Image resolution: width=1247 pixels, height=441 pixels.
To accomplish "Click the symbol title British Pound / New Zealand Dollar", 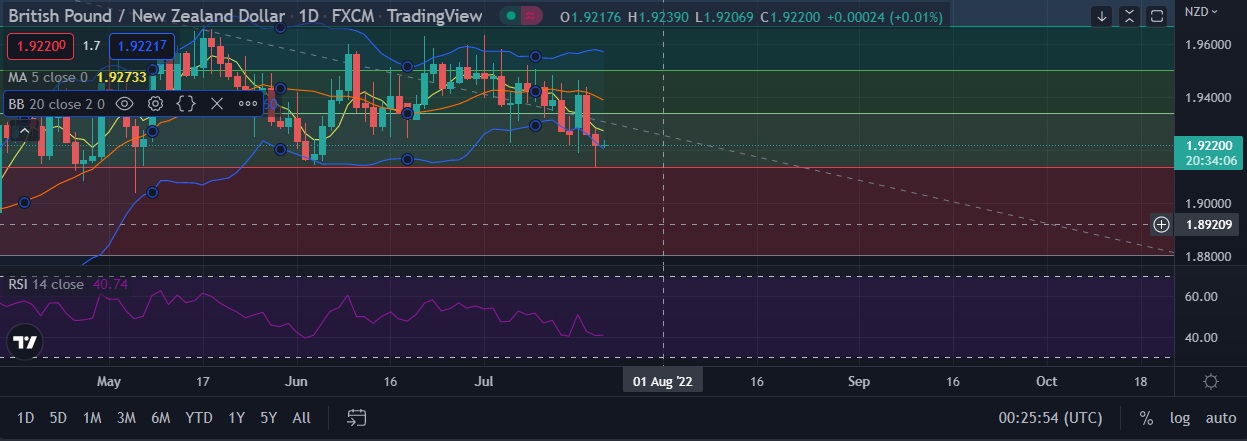I will click(147, 16).
